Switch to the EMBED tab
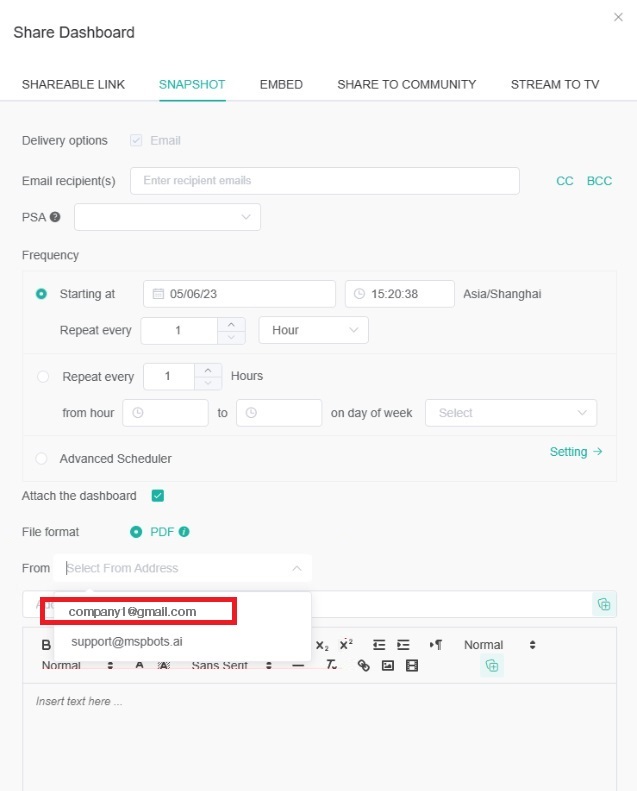637x791 pixels. point(281,85)
